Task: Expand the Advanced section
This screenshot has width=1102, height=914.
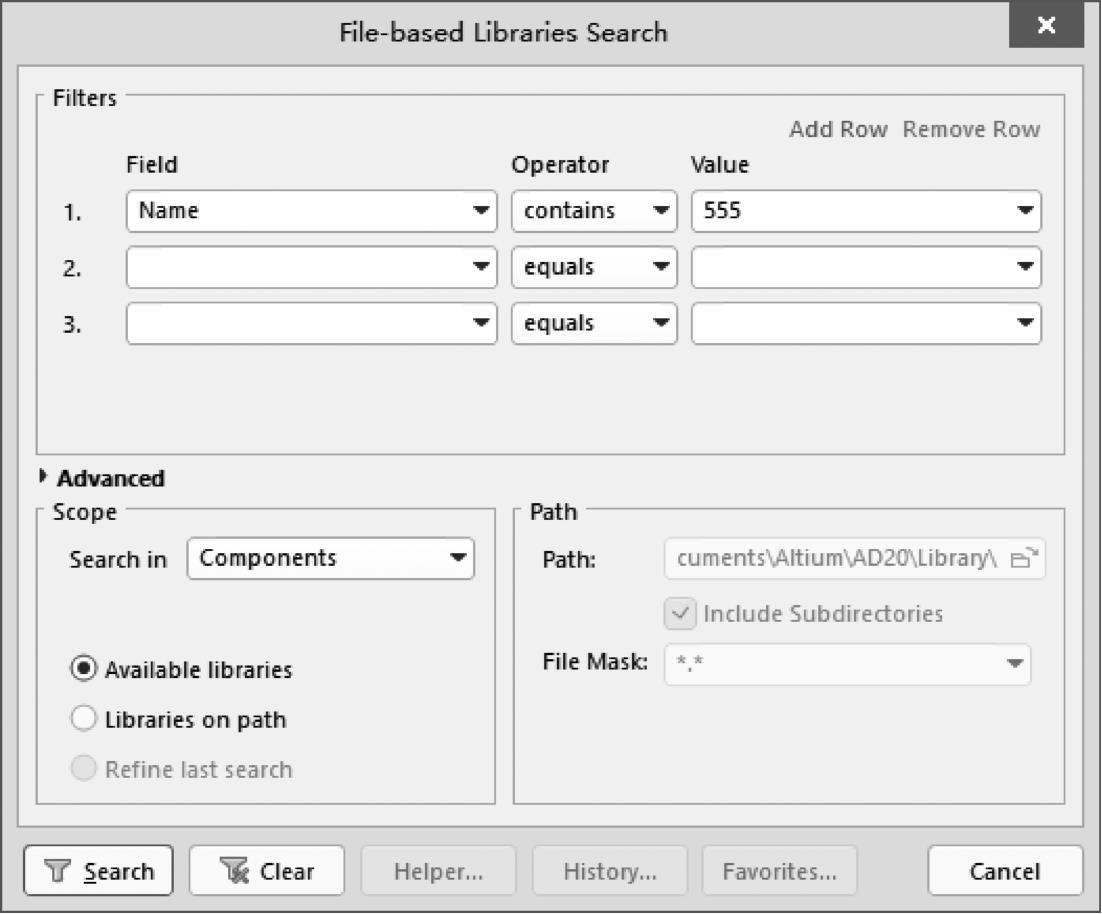Action: coord(43,478)
